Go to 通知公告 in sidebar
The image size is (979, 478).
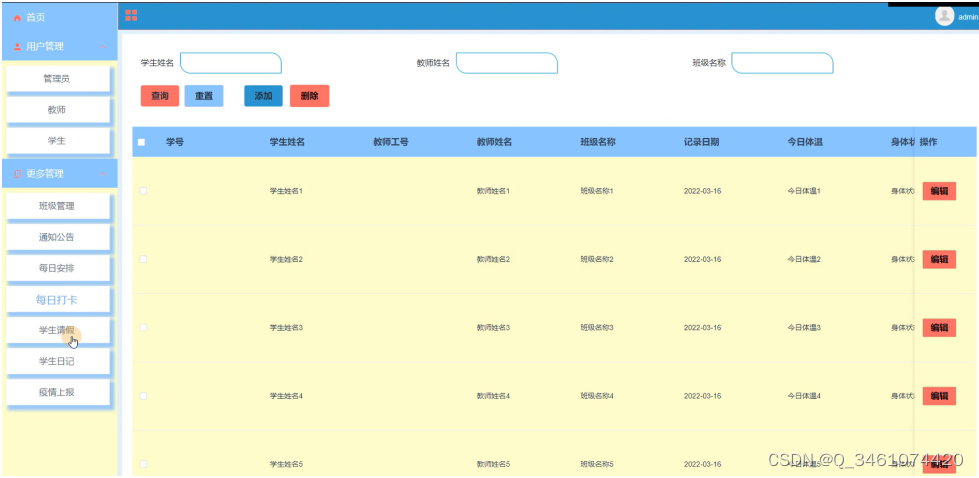coord(57,238)
